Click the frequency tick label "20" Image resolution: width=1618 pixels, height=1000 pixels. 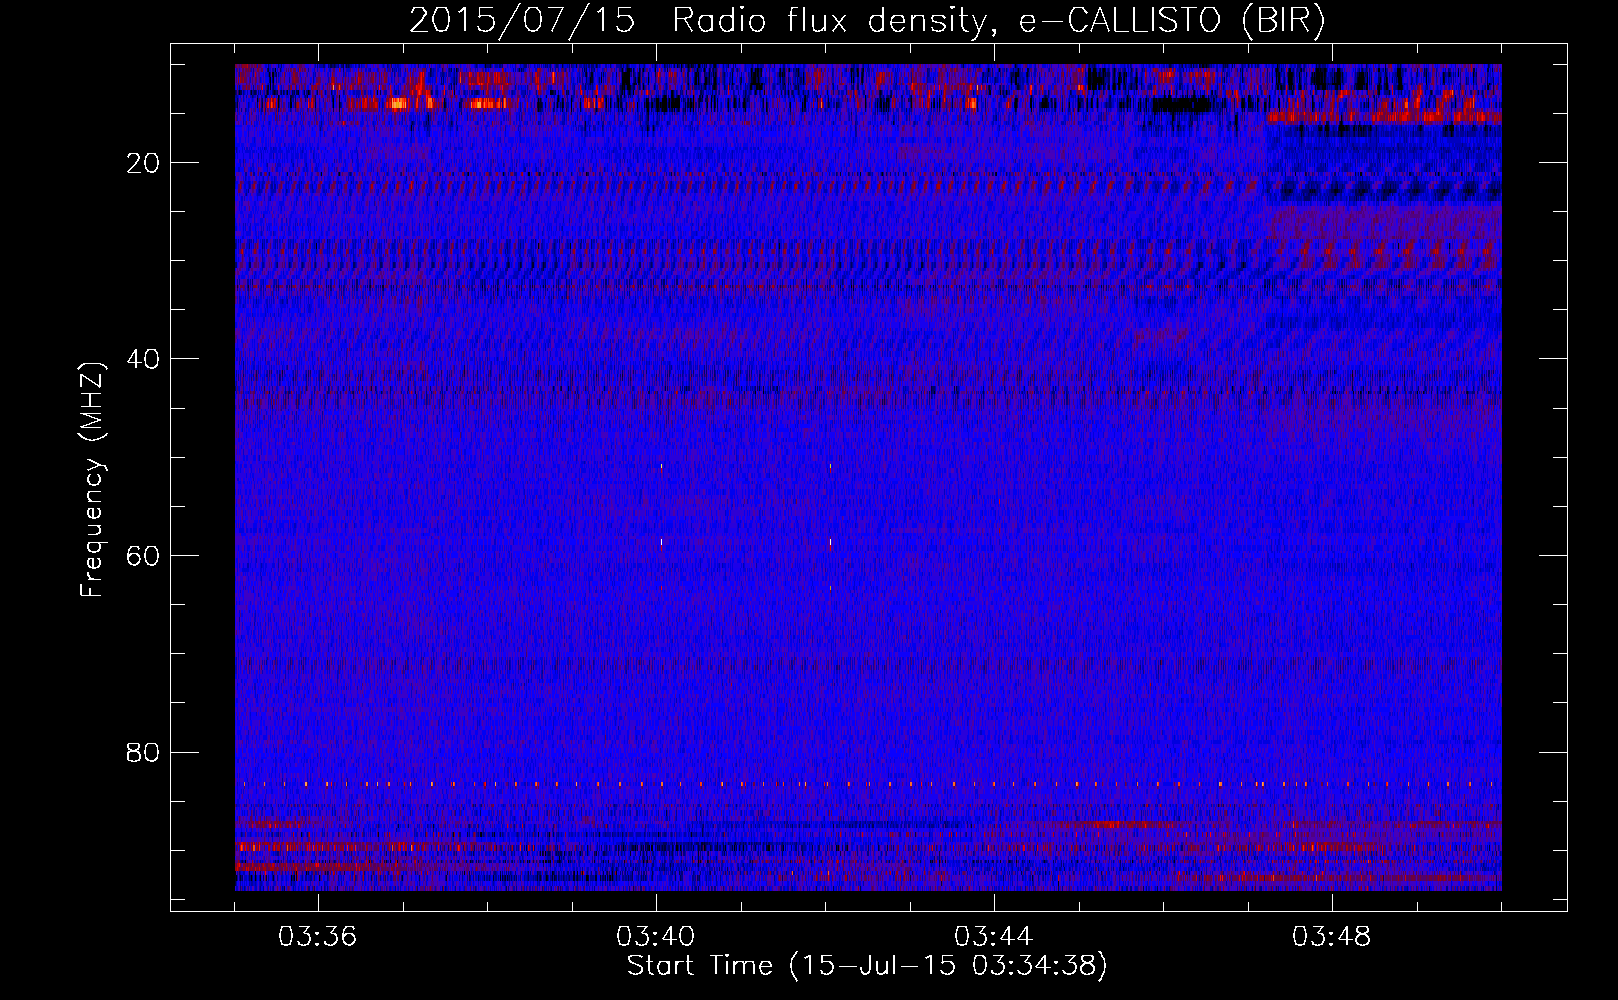[144, 163]
